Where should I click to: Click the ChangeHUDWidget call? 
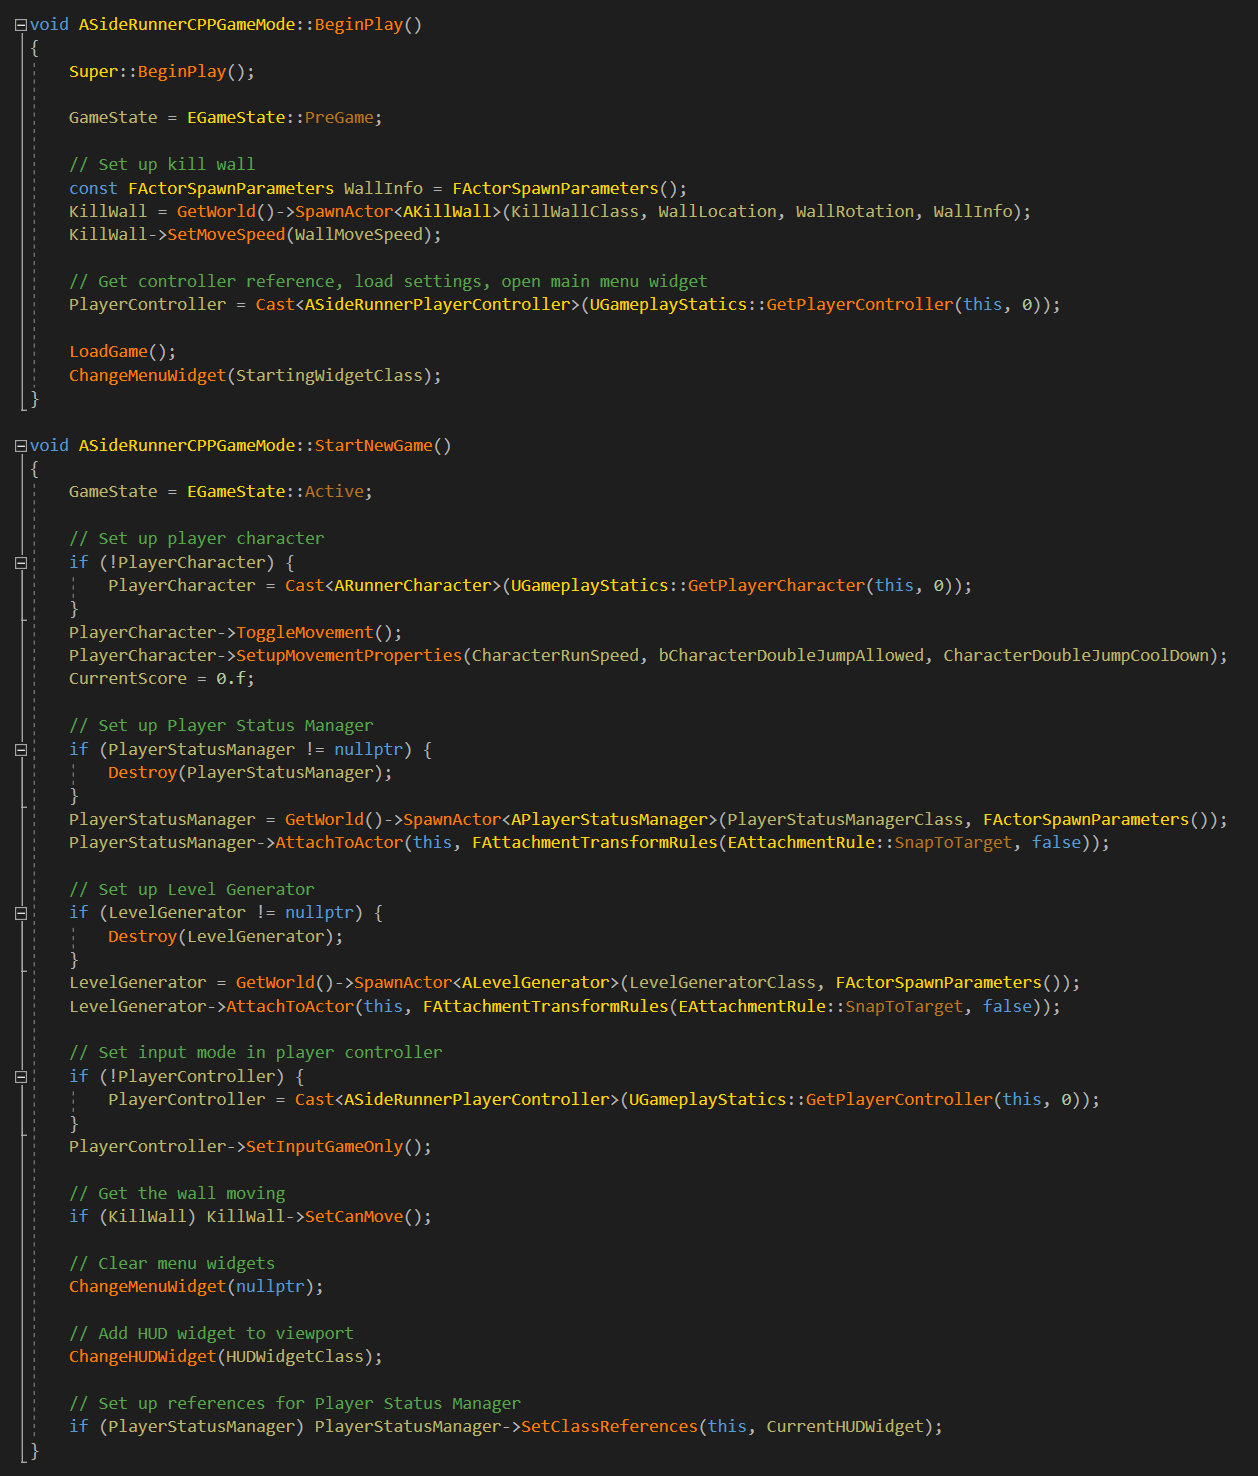tap(143, 1357)
